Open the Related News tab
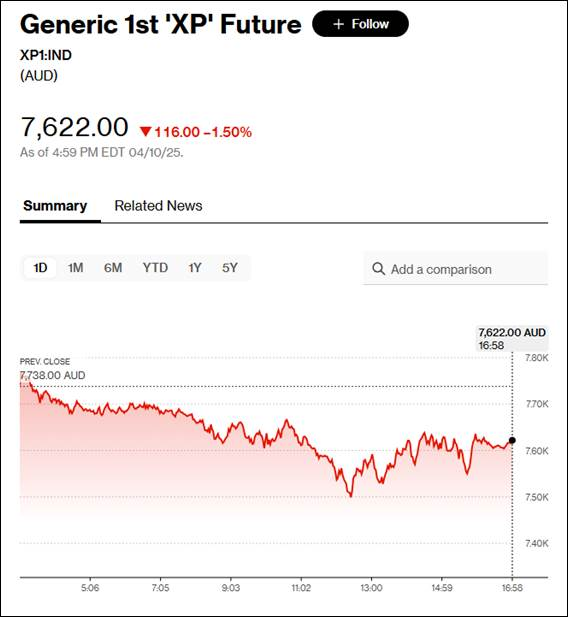 pyautogui.click(x=158, y=206)
